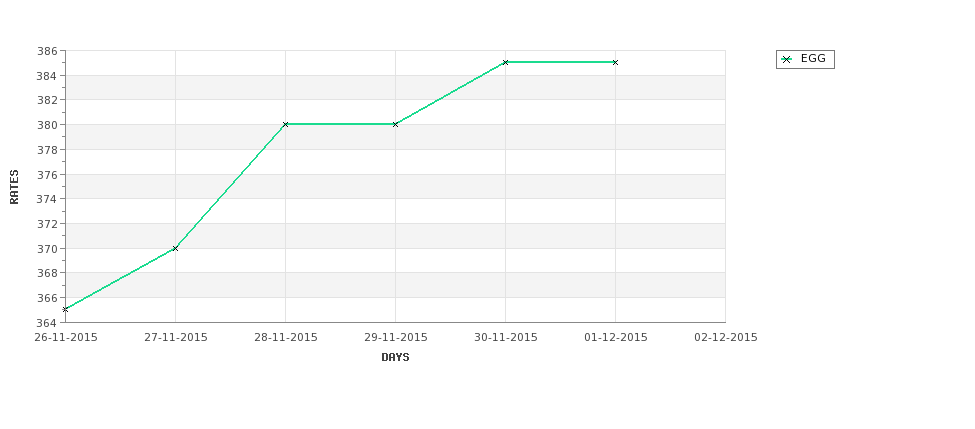Screen dimensions: 975x429
Task: Select the 380 data marker on 28-11-2015
Action: point(285,124)
